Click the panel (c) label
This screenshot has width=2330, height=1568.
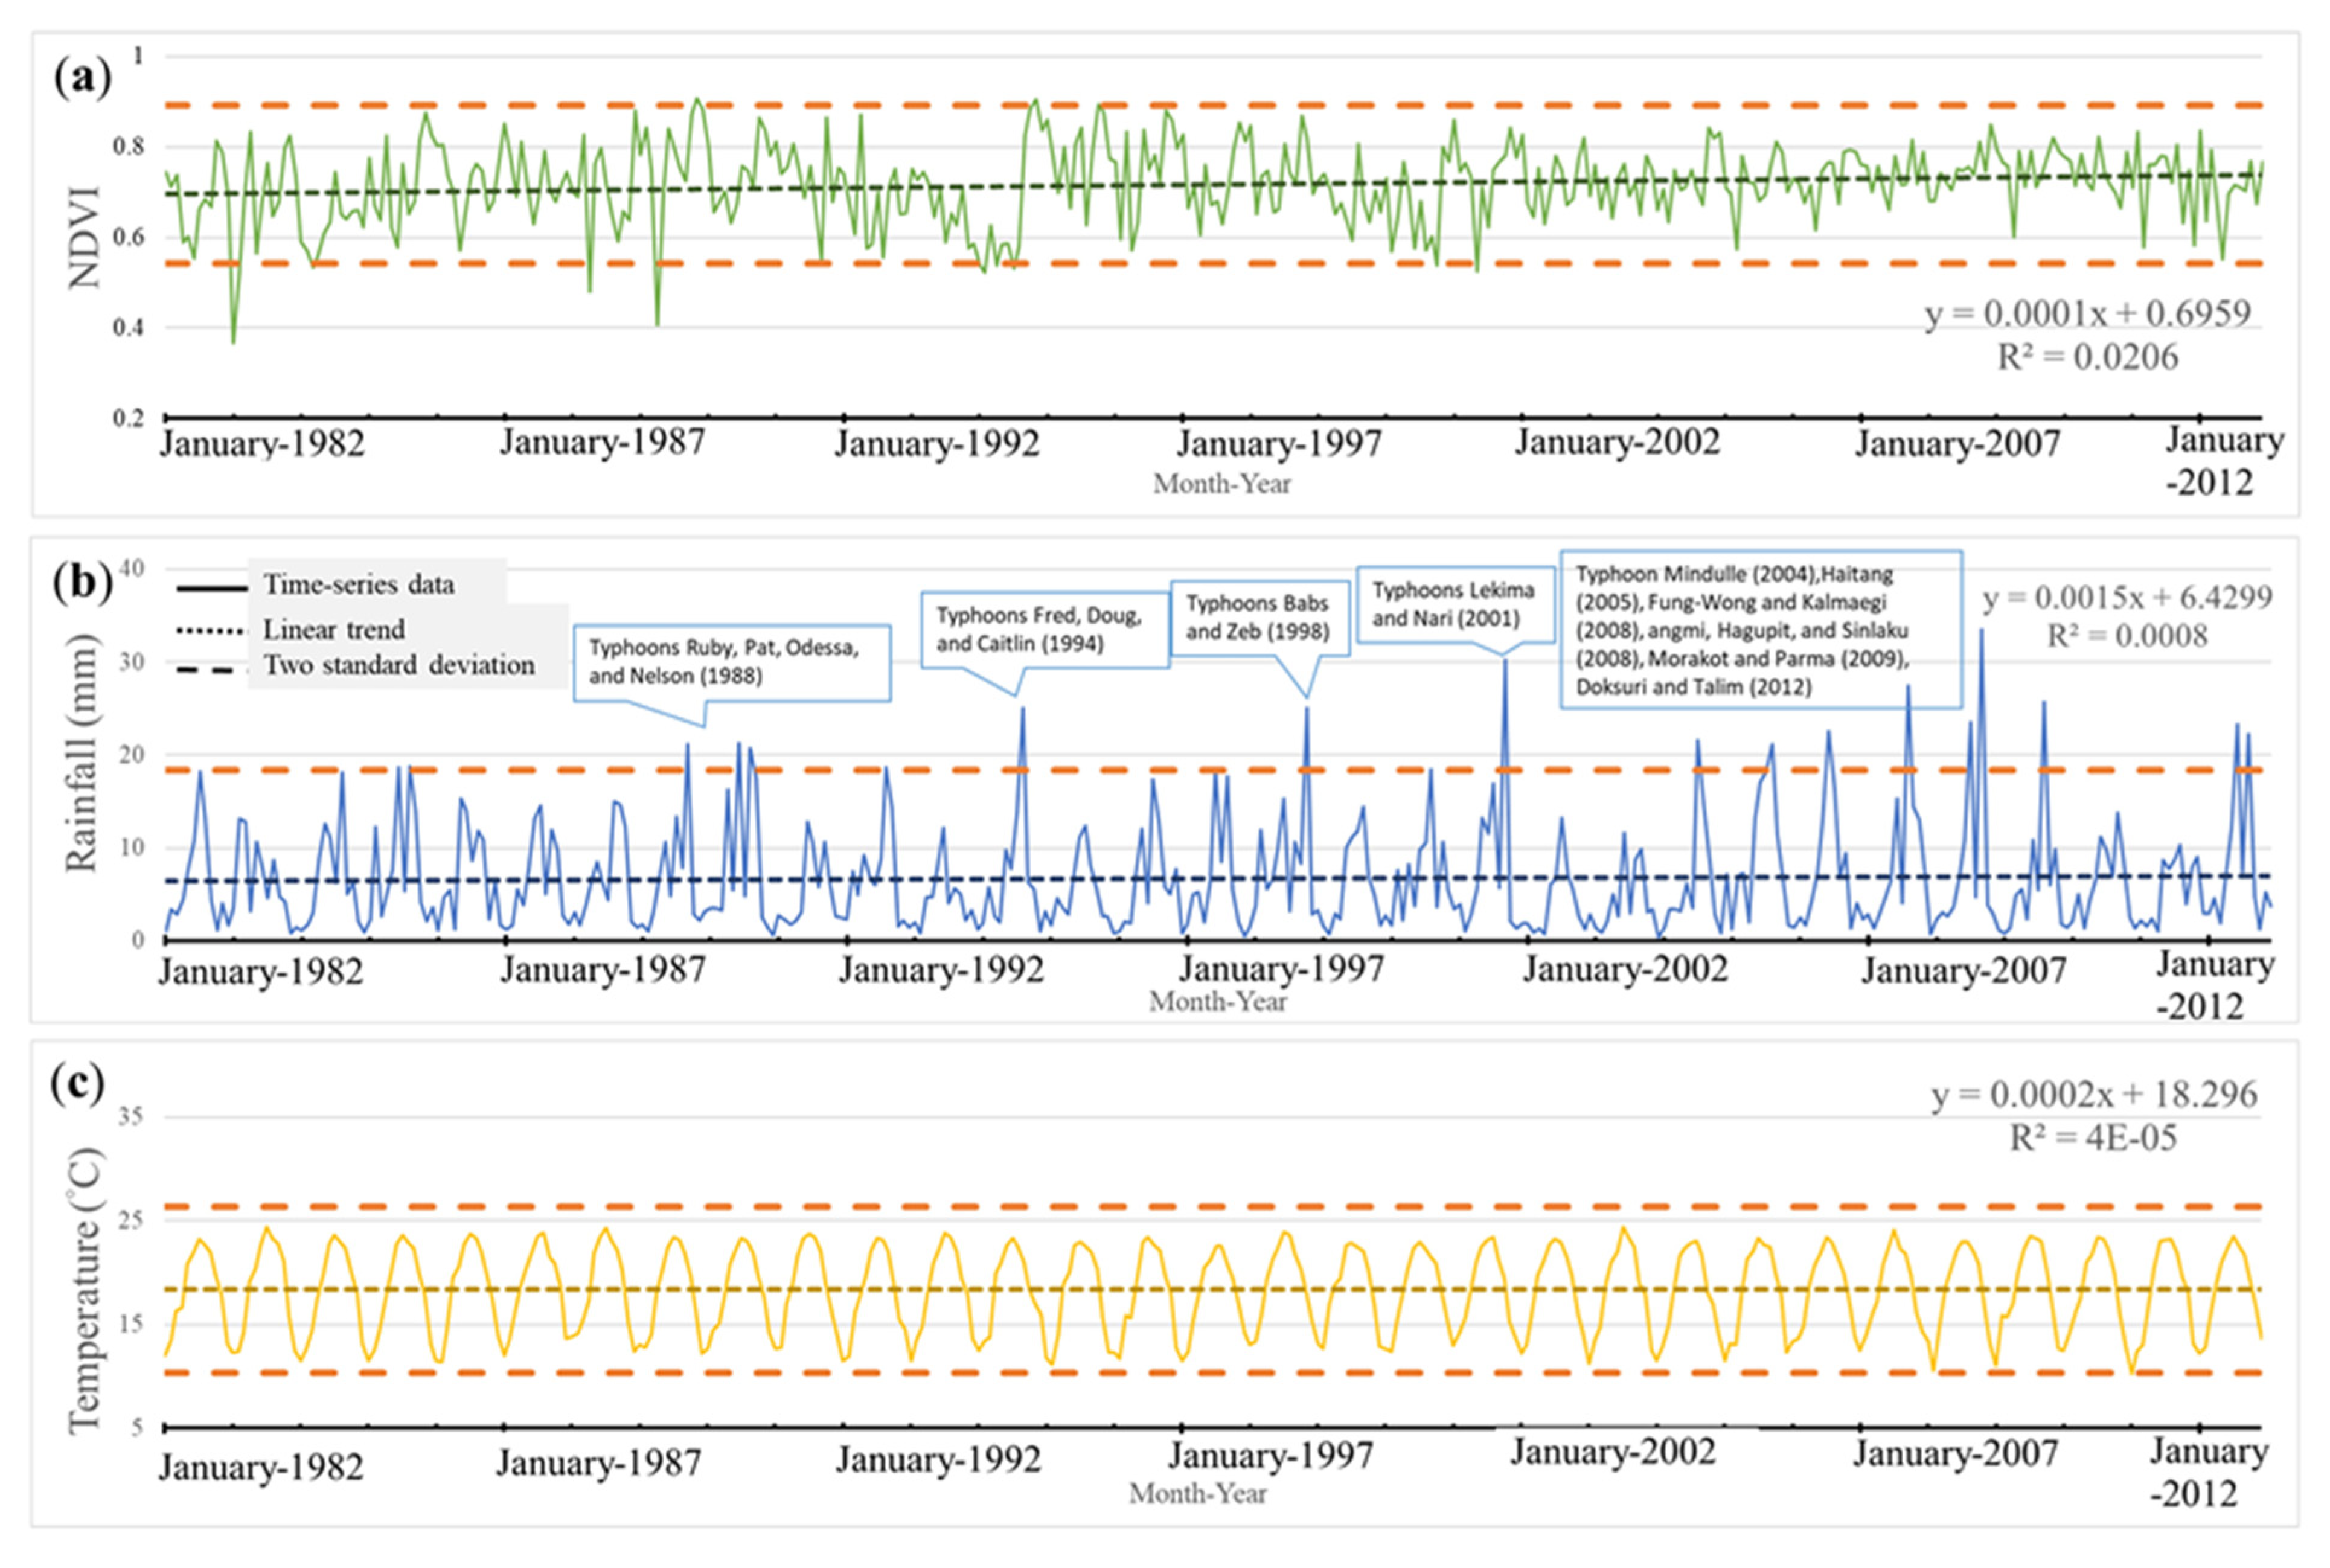(77, 1084)
